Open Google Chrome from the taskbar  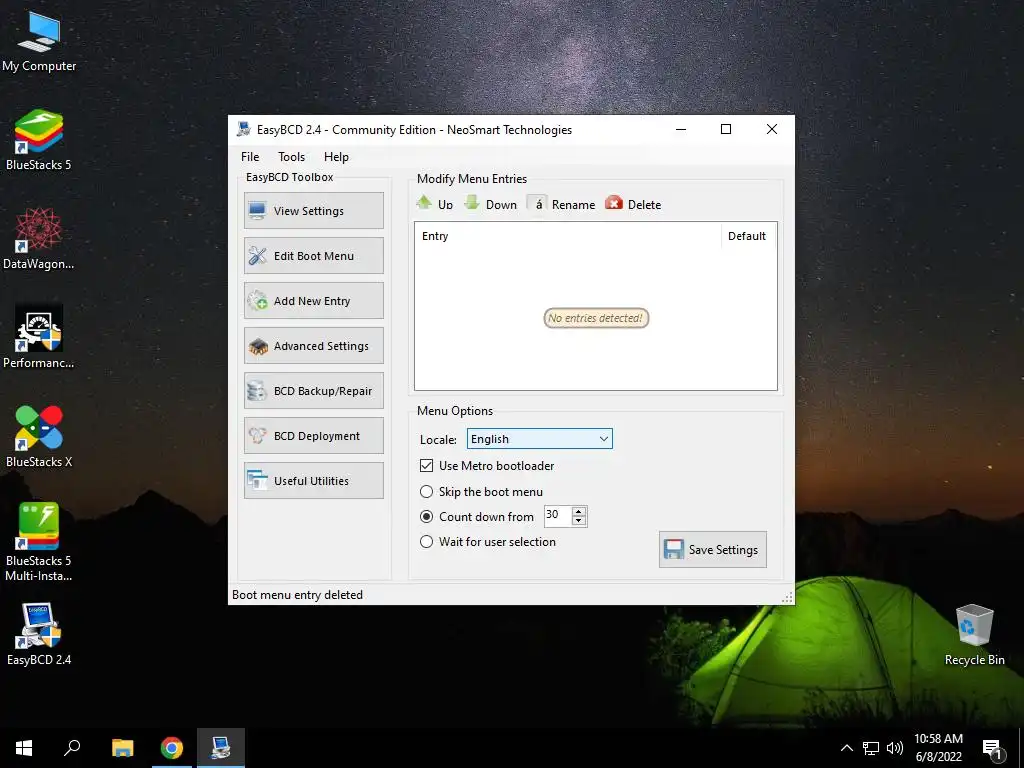[172, 748]
